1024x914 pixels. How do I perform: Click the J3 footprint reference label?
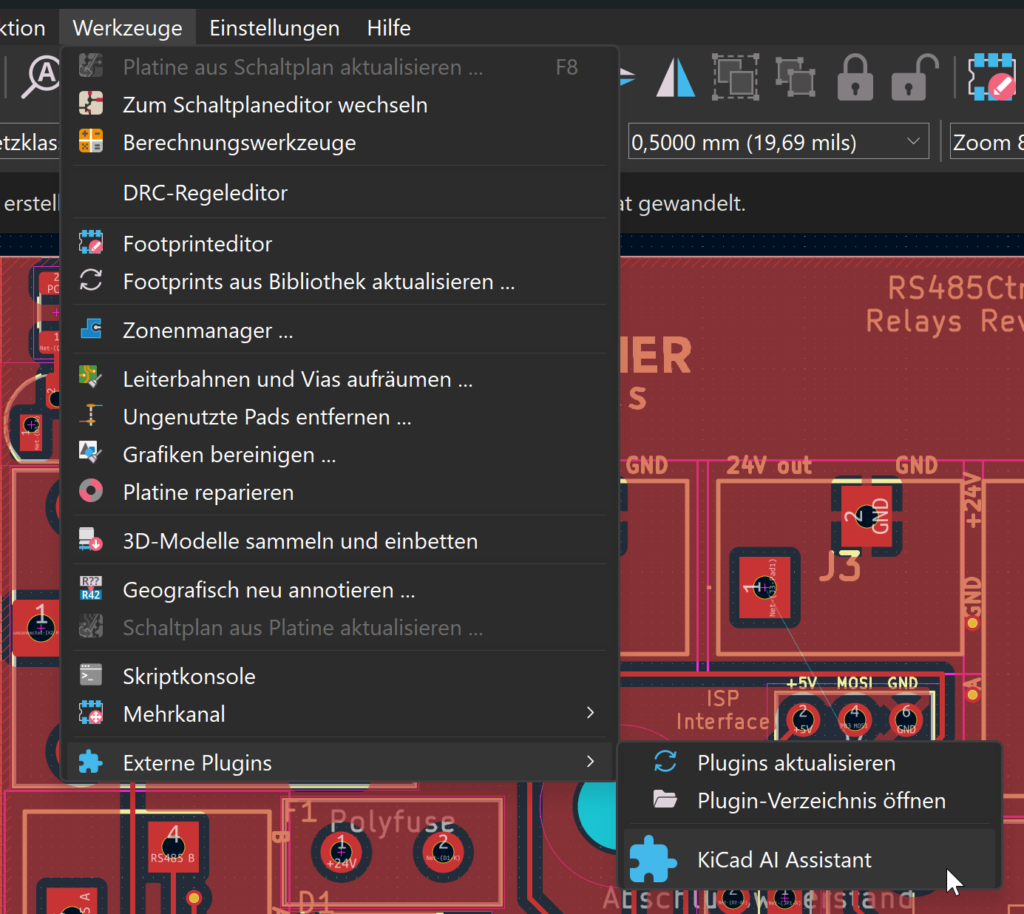(840, 567)
